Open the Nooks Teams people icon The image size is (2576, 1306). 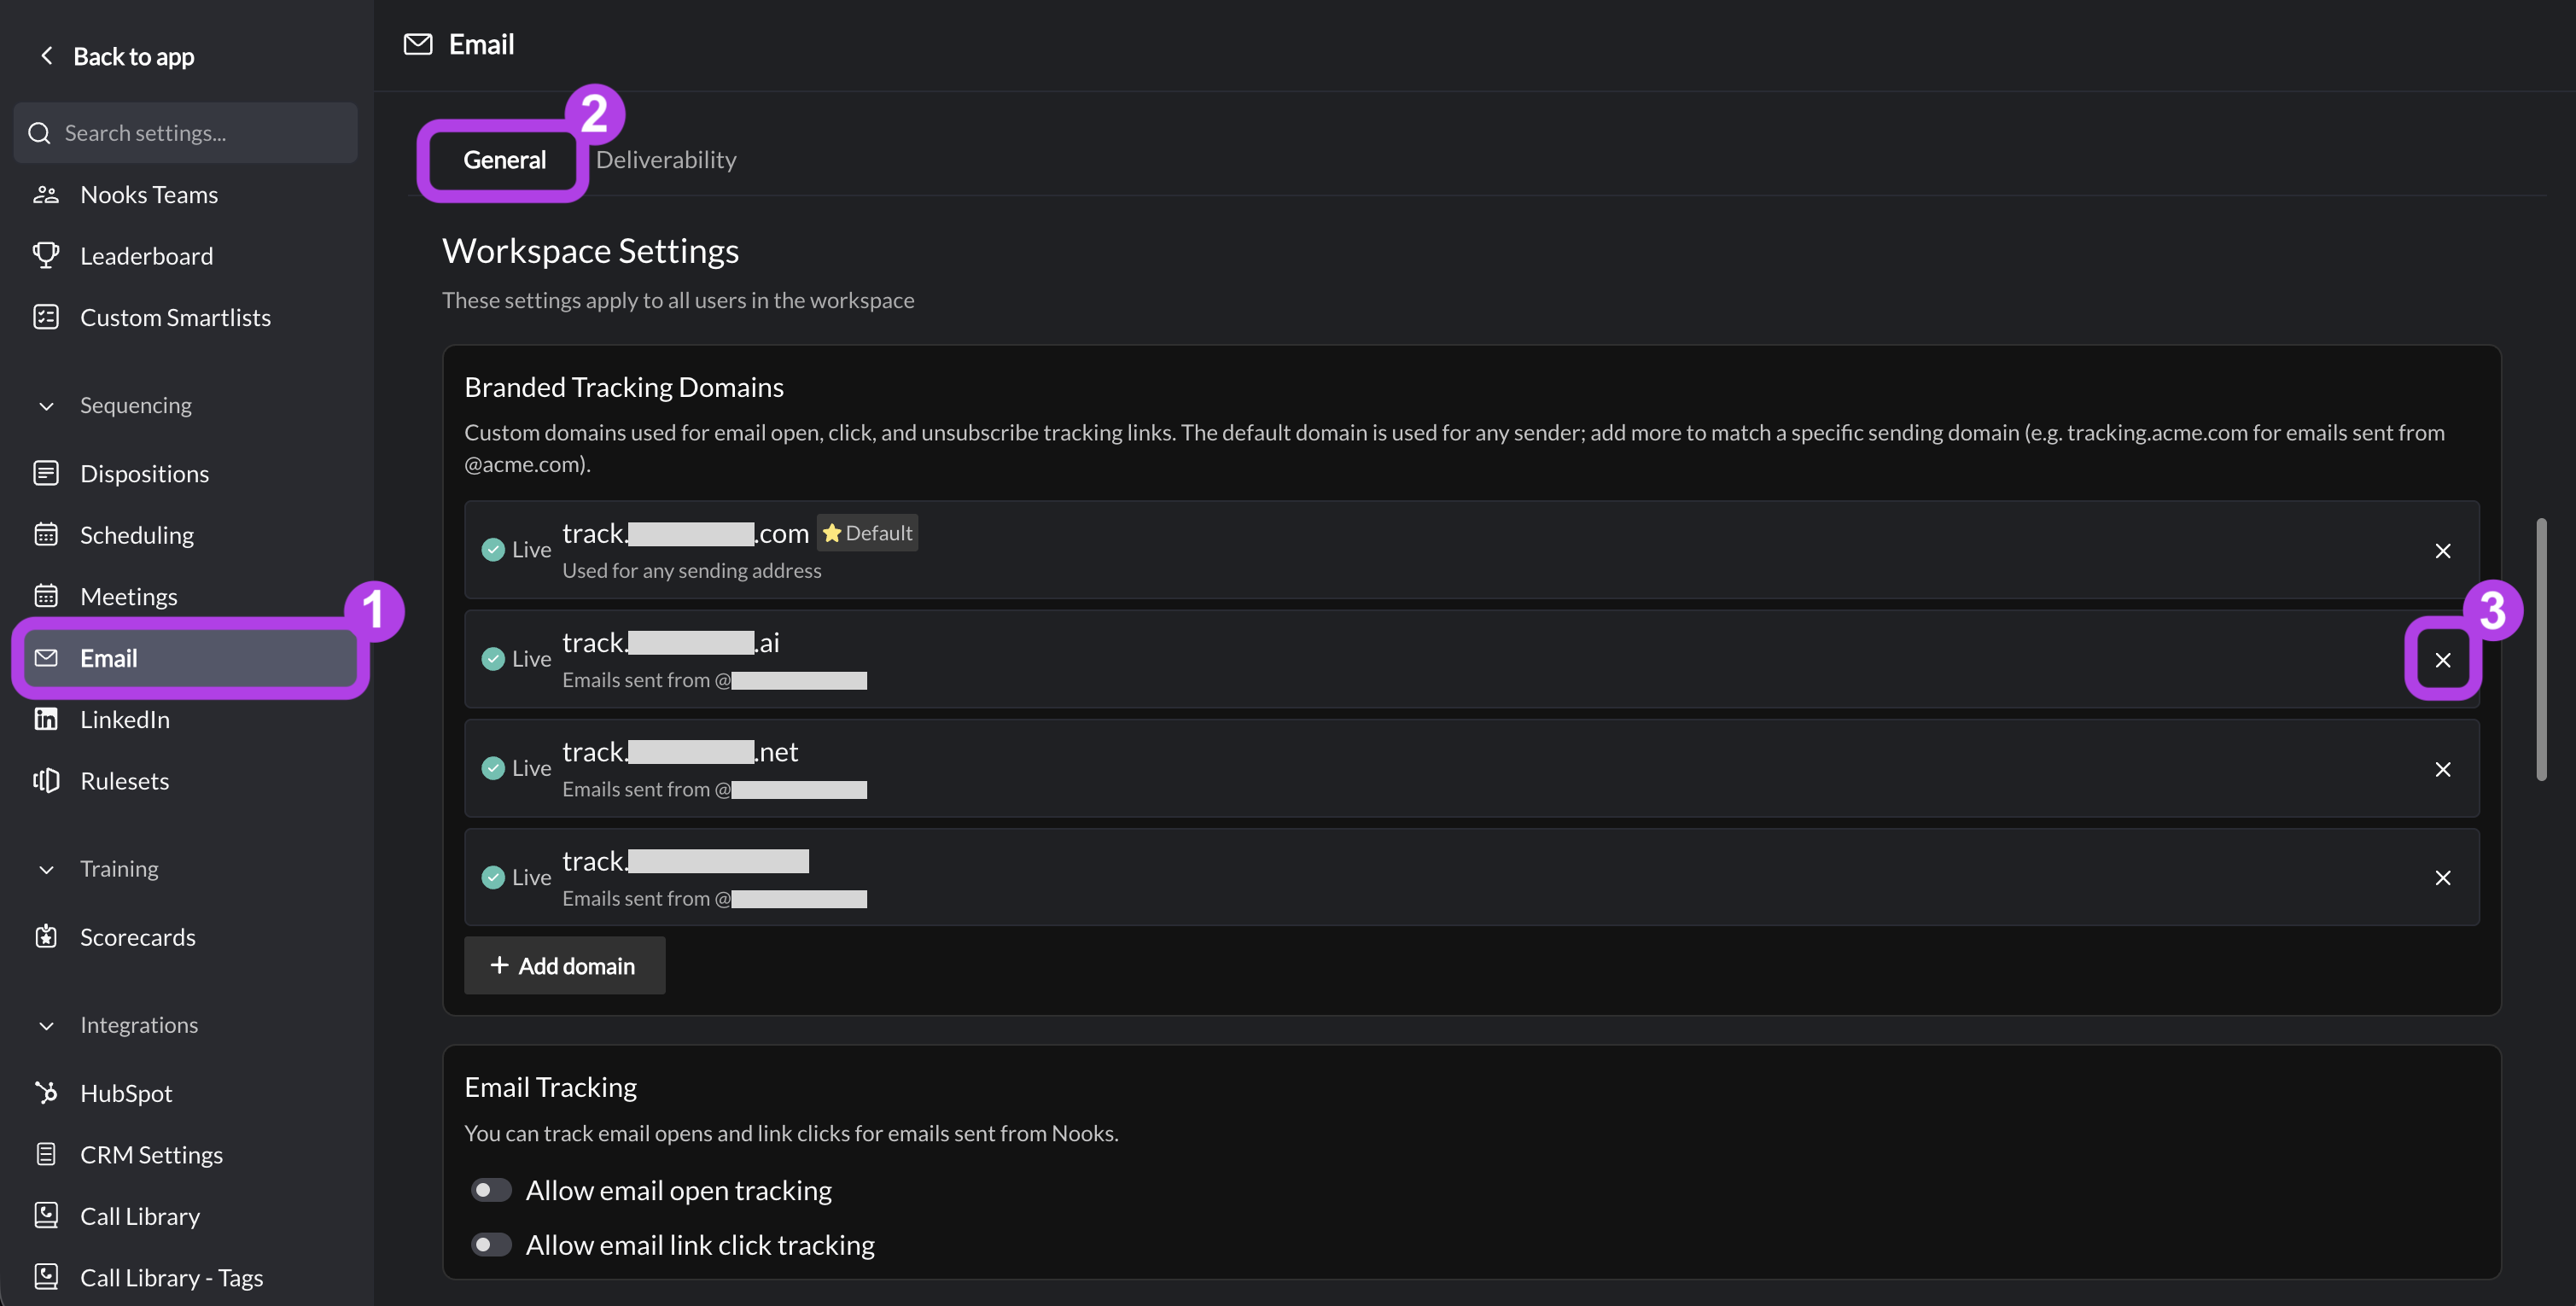point(46,194)
